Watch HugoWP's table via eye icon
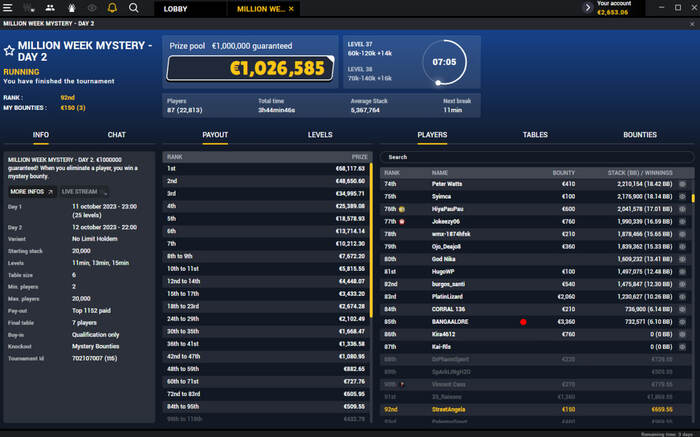Image resolution: width=700 pixels, height=437 pixels. (682, 271)
